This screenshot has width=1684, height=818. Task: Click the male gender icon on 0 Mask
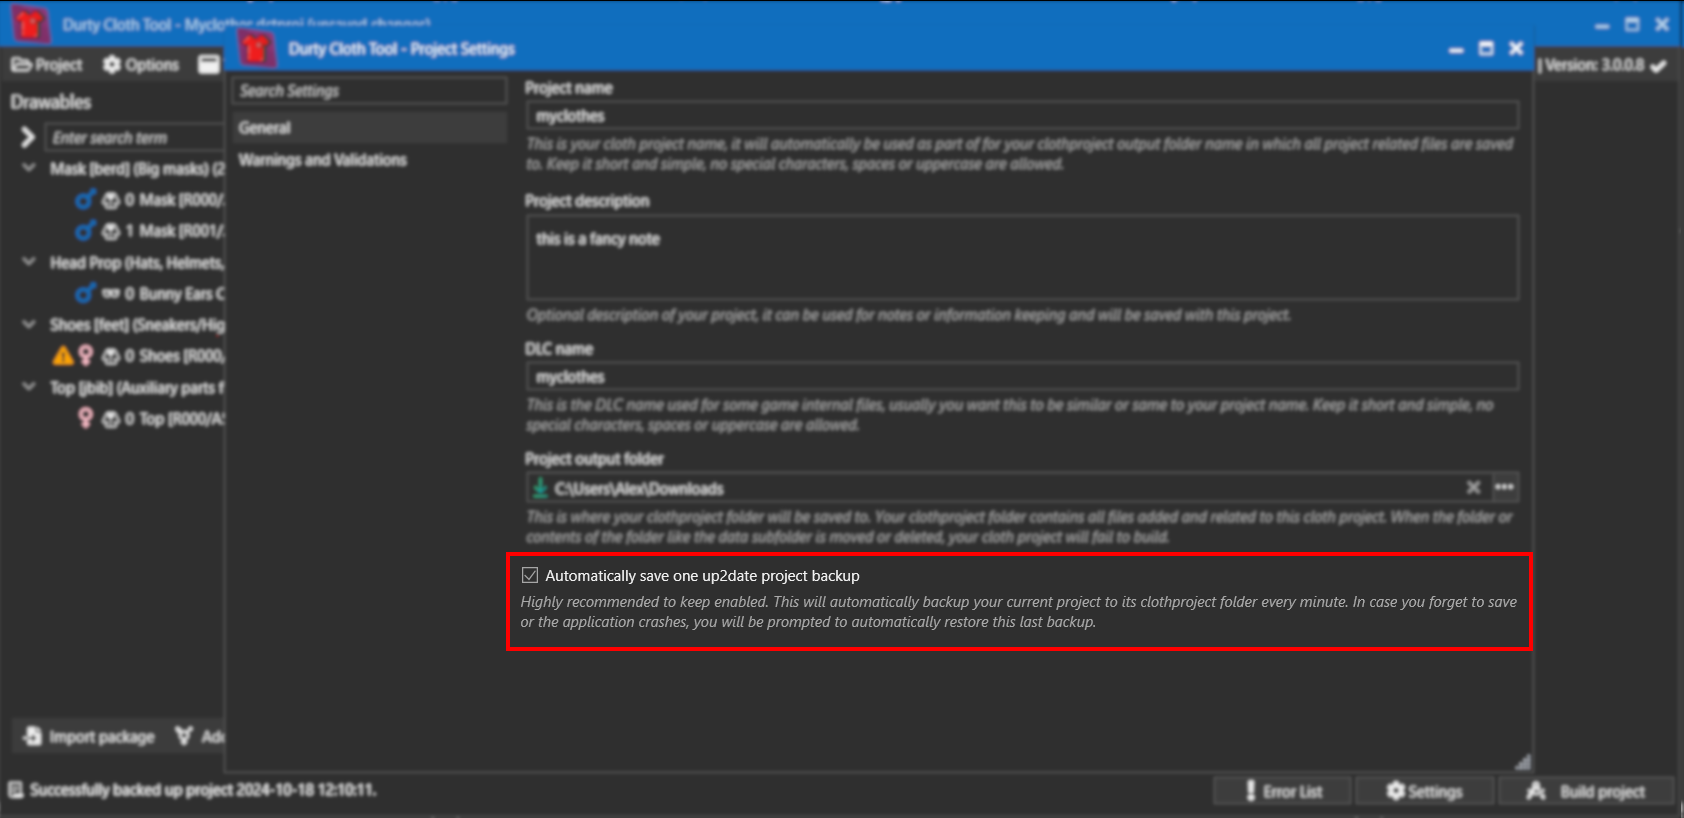(85, 200)
